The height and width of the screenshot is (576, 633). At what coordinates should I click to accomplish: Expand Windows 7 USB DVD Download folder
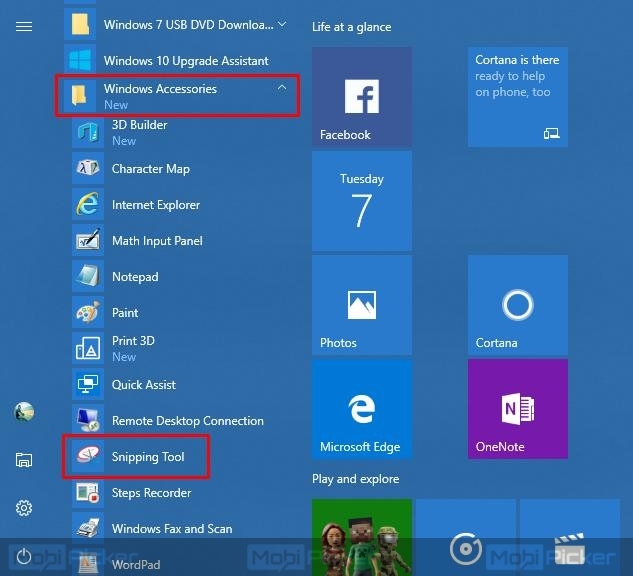(281, 23)
